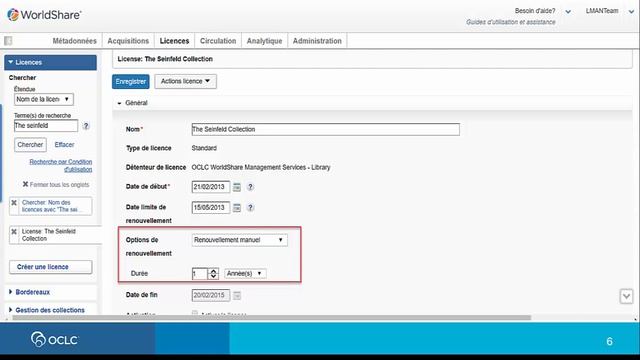This screenshot has height=360, width=640.
Task: Click the 'Standard' licence type text
Action: tap(204, 148)
